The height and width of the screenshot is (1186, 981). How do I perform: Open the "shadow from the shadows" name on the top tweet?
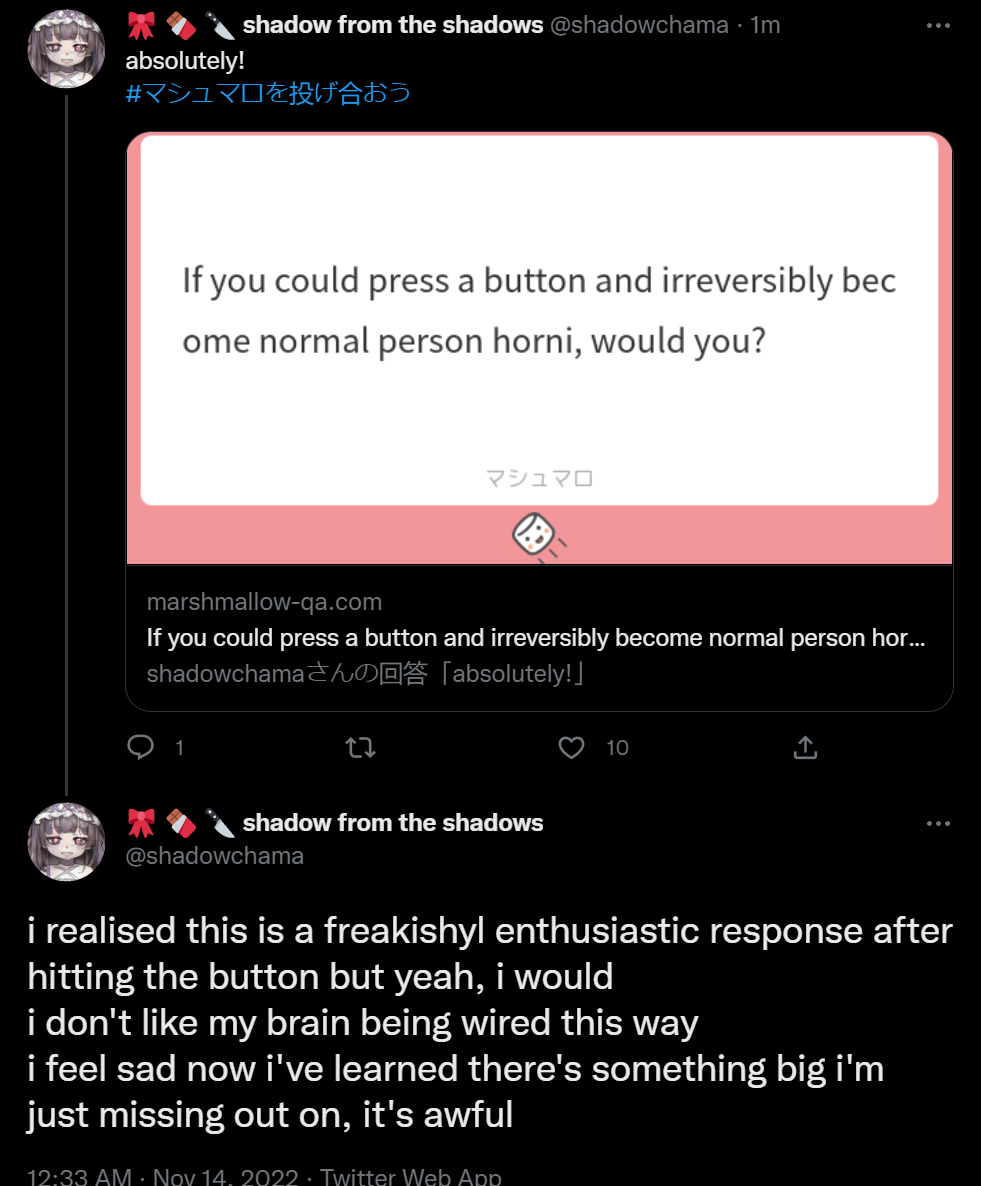[393, 26]
